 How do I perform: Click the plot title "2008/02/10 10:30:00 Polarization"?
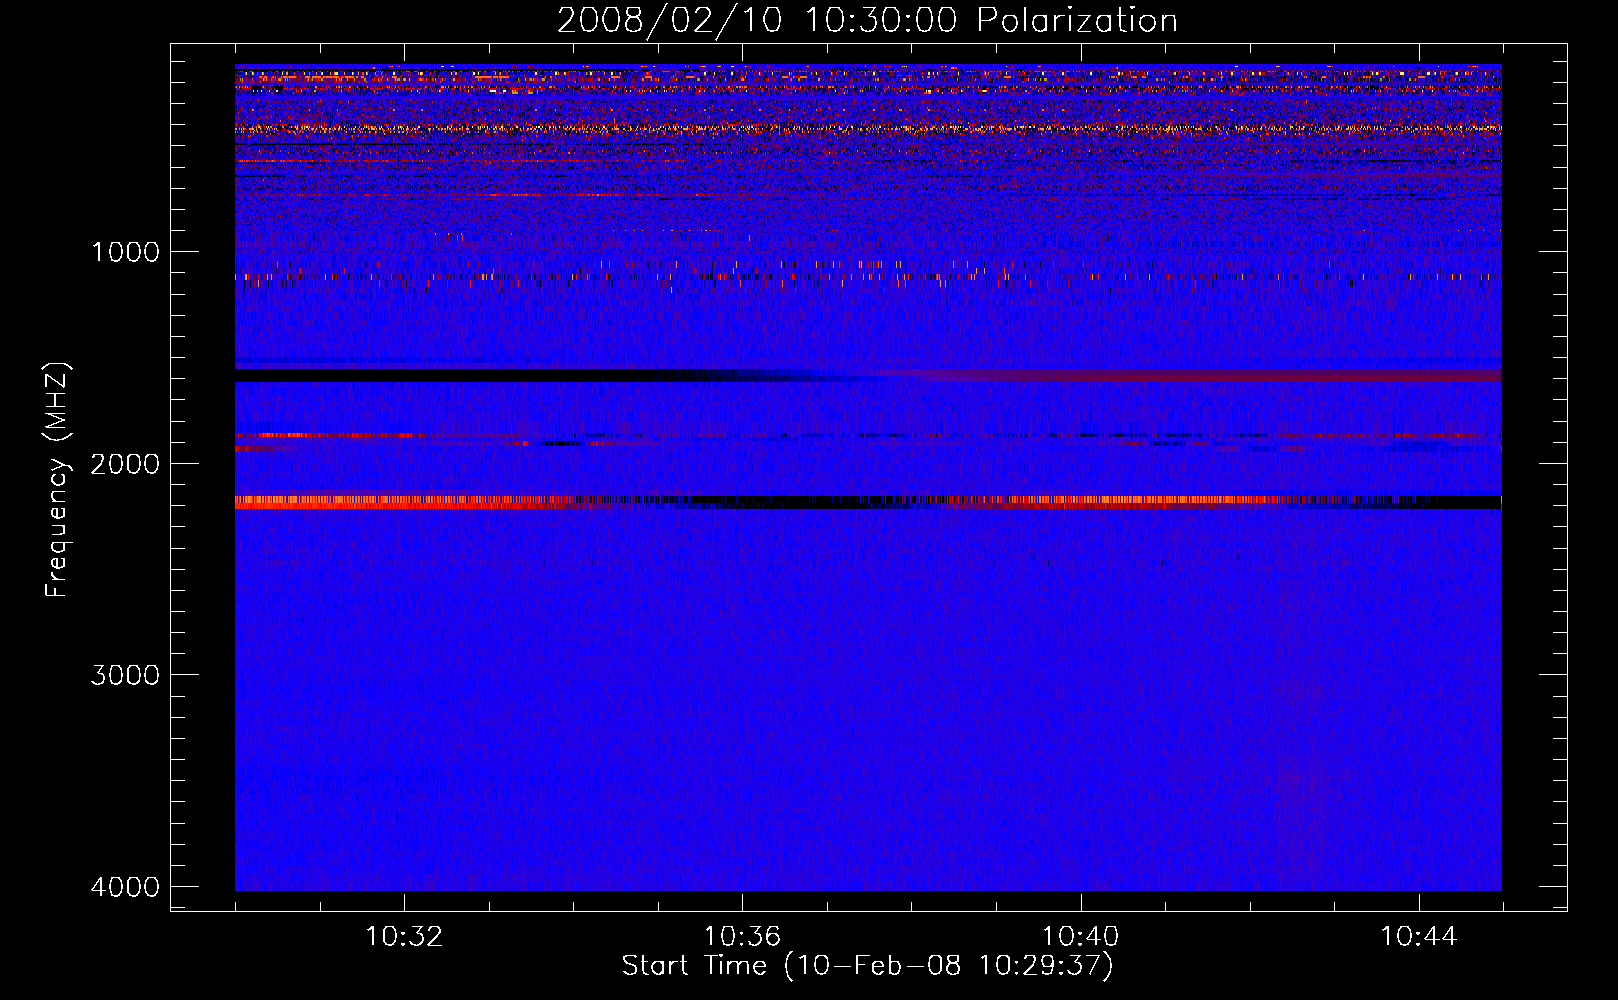pyautogui.click(x=867, y=21)
